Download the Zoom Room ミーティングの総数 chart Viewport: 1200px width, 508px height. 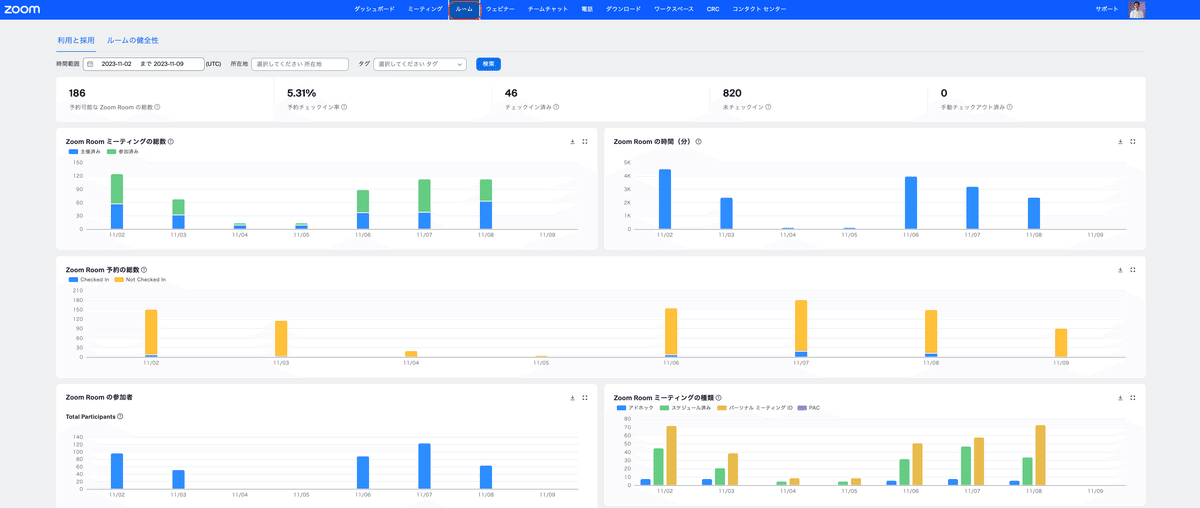pyautogui.click(x=573, y=142)
